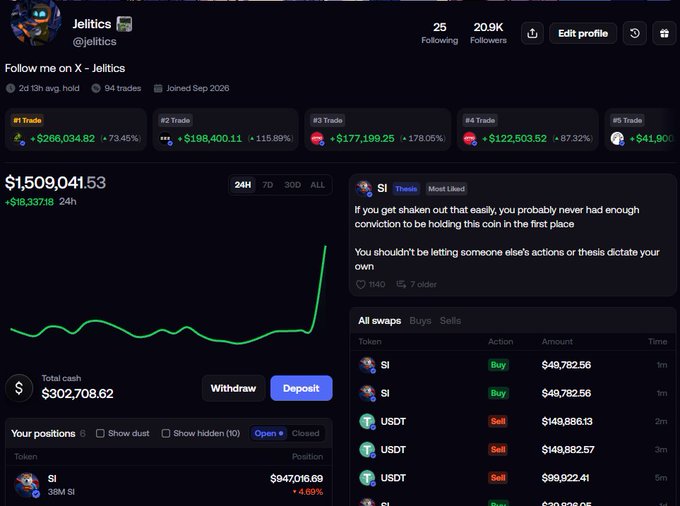Image resolution: width=680 pixels, height=506 pixels.
Task: Show the 7 older theses
Action: click(416, 284)
